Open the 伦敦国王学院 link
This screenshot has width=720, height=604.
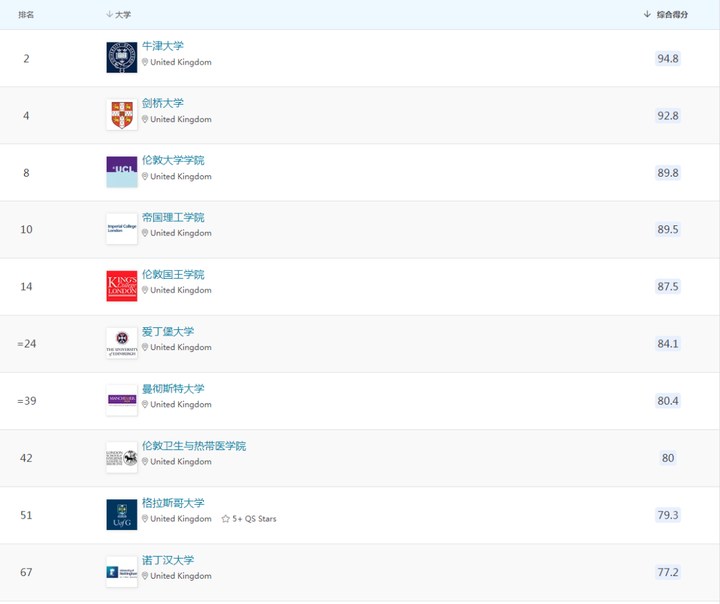click(x=173, y=274)
